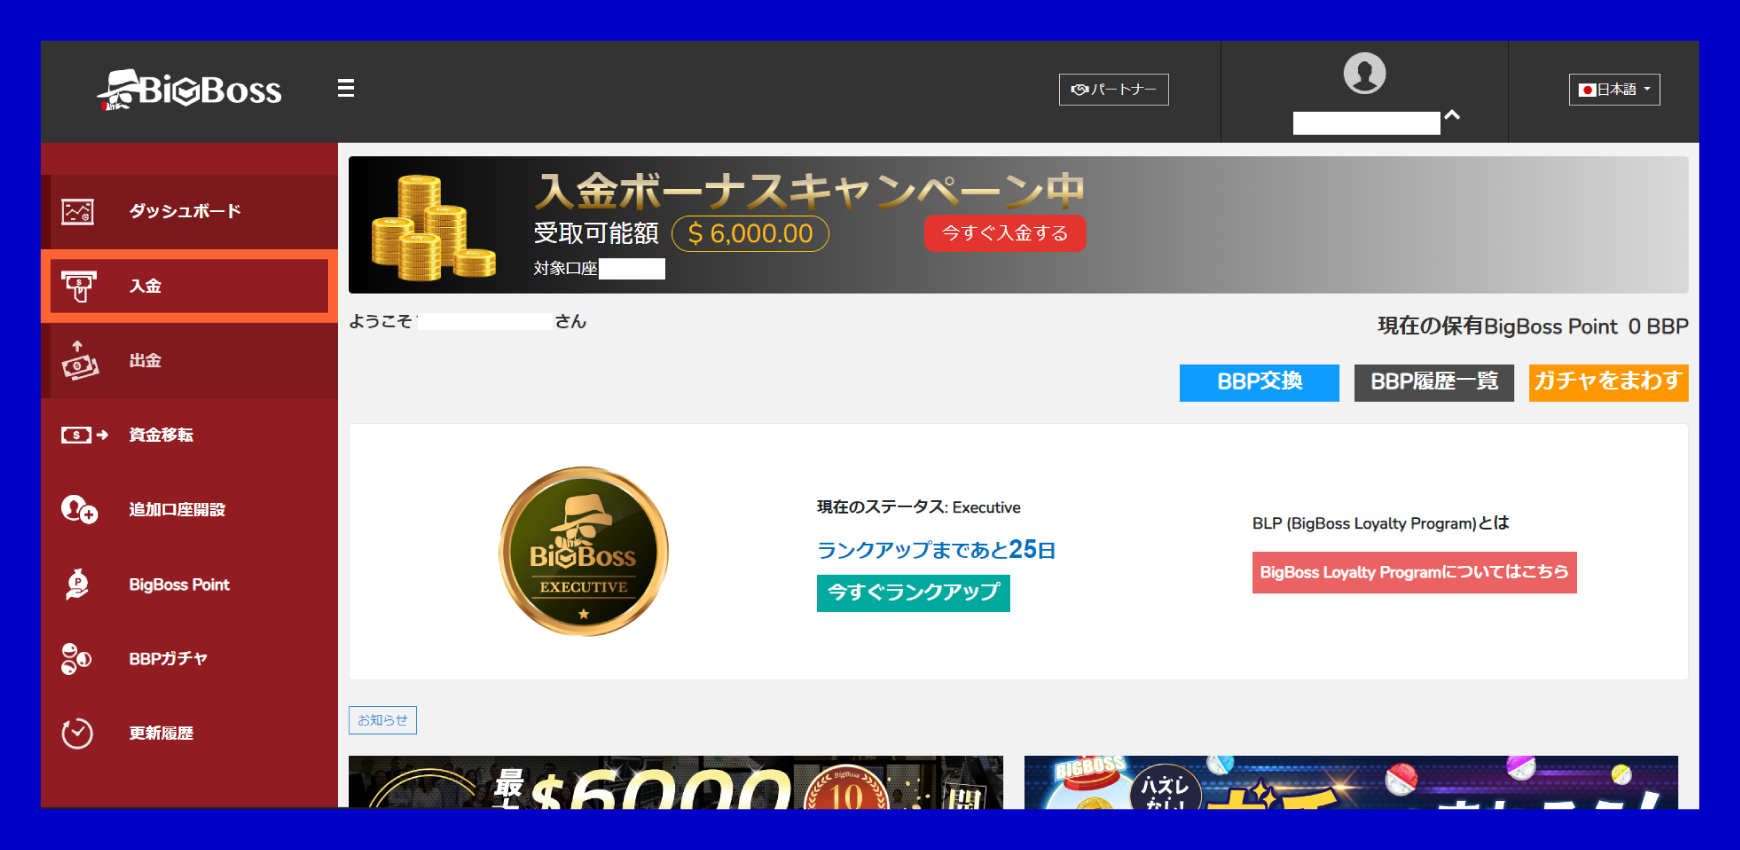Viewport: 1740px width, 850px height.
Task: Click the BBPガチャ gacha icon
Action: pyautogui.click(x=76, y=659)
